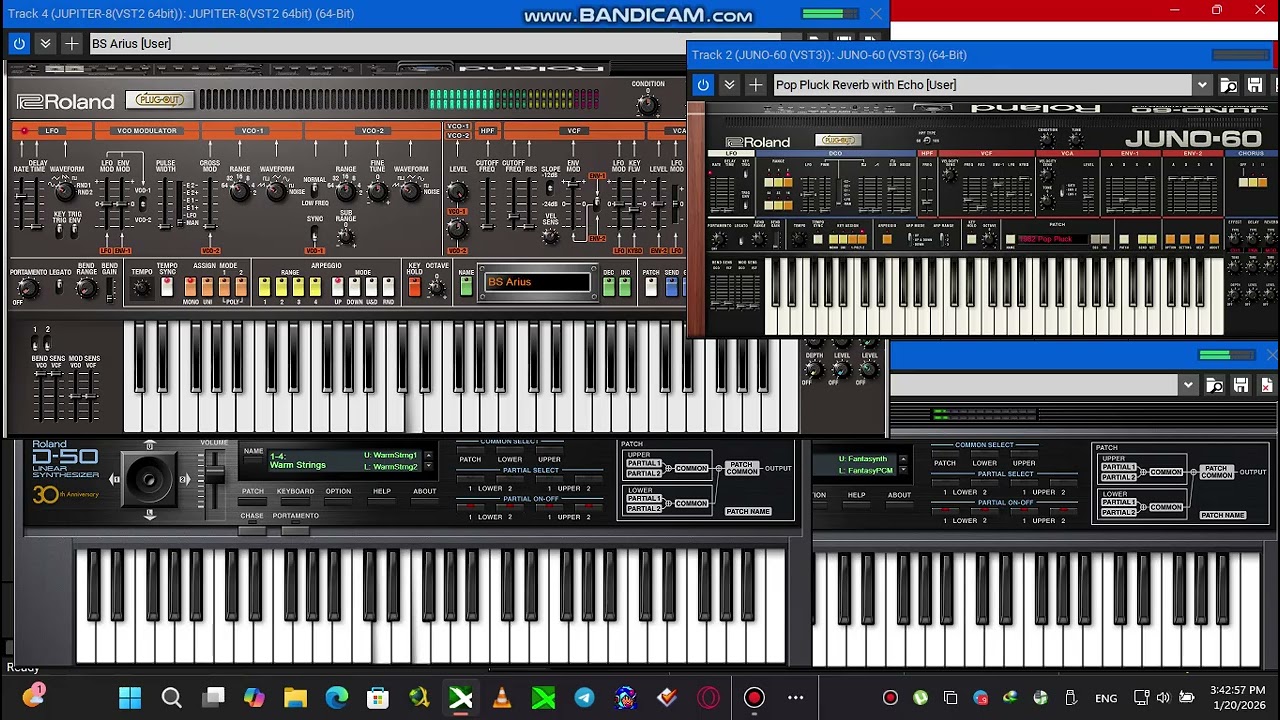The width and height of the screenshot is (1280, 720).
Task: Click JUPITER-8 Portamento knob
Action: (27, 289)
